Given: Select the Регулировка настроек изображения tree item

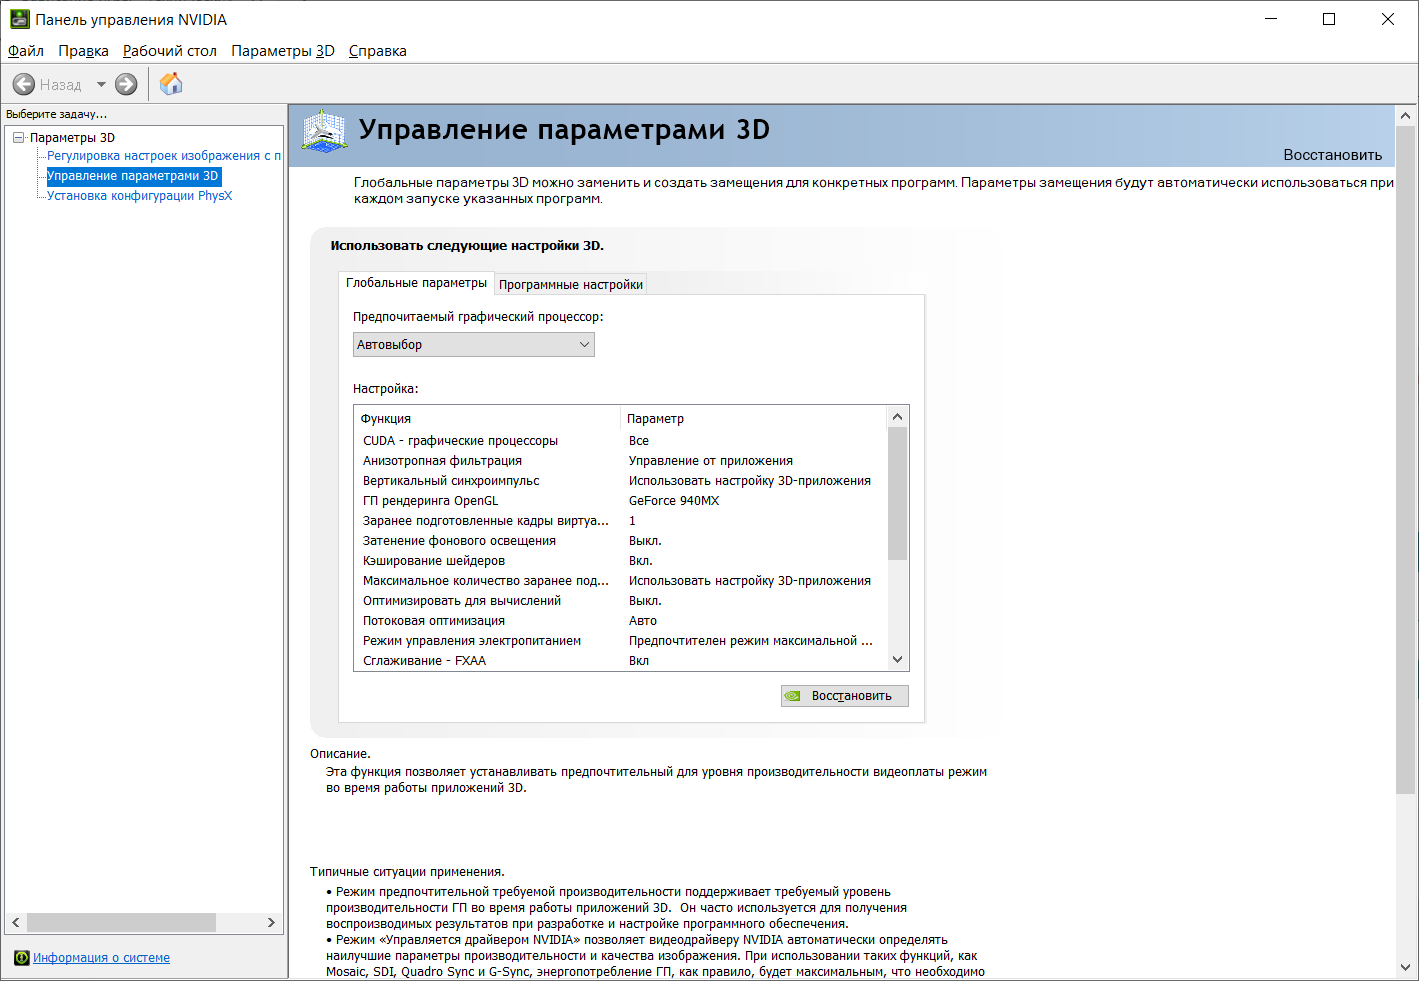Looking at the screenshot, I should pos(164,156).
